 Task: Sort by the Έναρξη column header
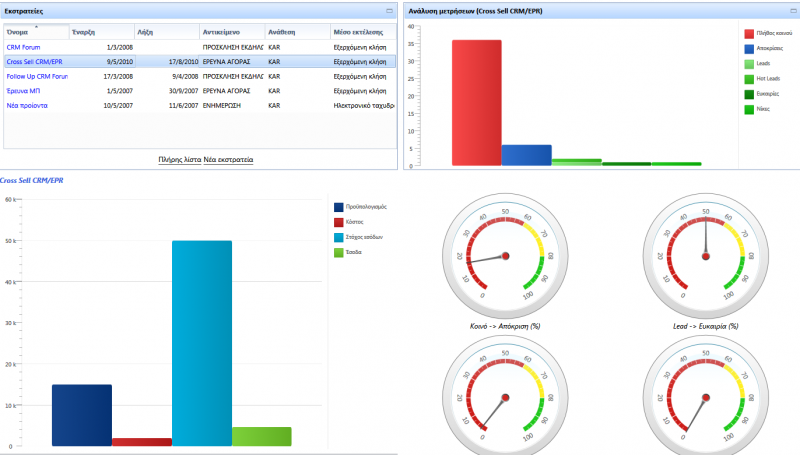point(102,32)
